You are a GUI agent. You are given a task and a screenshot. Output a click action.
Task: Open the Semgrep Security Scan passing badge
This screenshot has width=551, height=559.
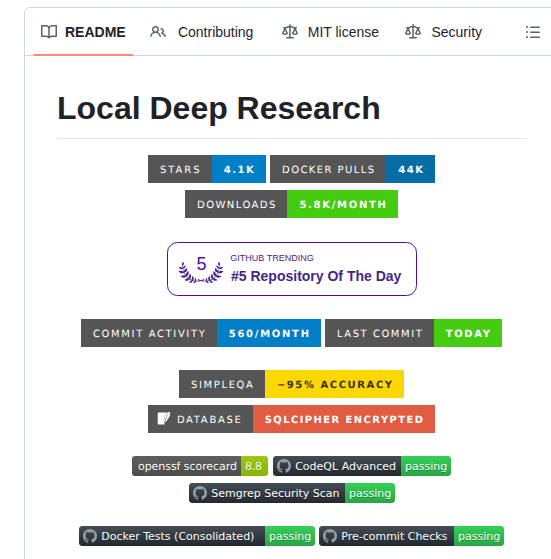click(x=292, y=493)
